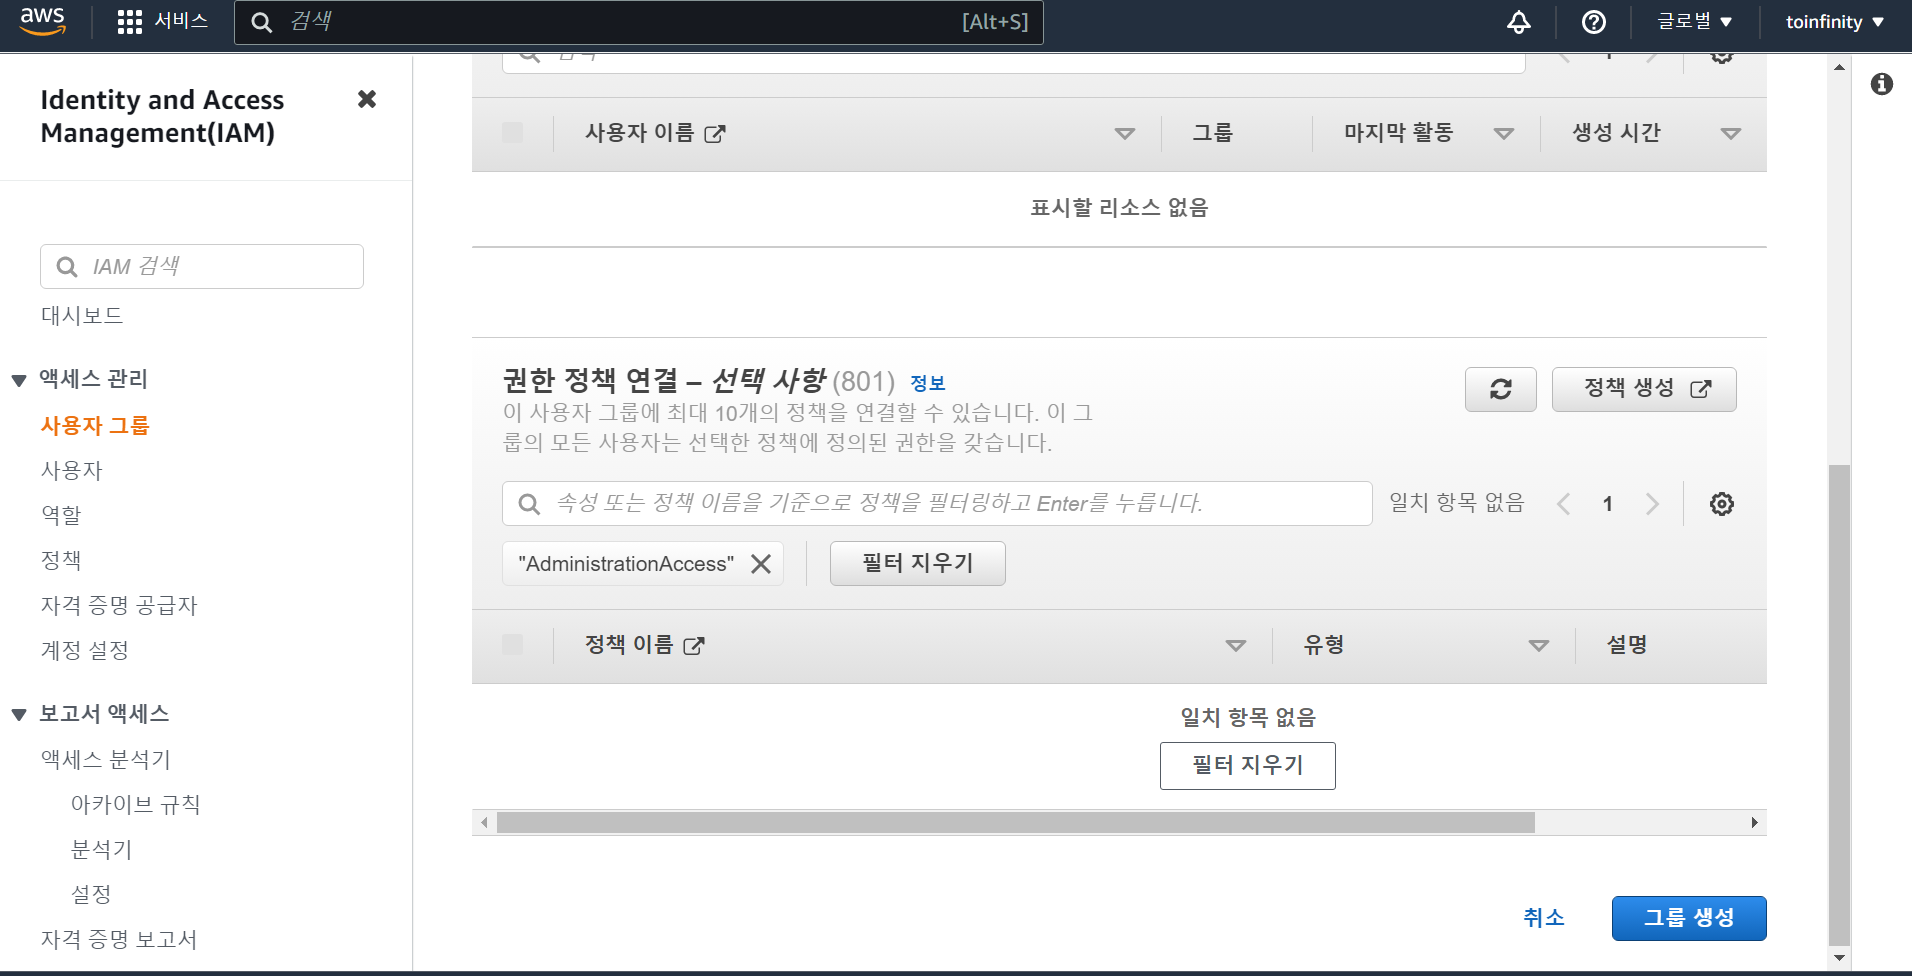Open the 정보 link beside policy heading
The width and height of the screenshot is (1912, 976).
coord(928,383)
